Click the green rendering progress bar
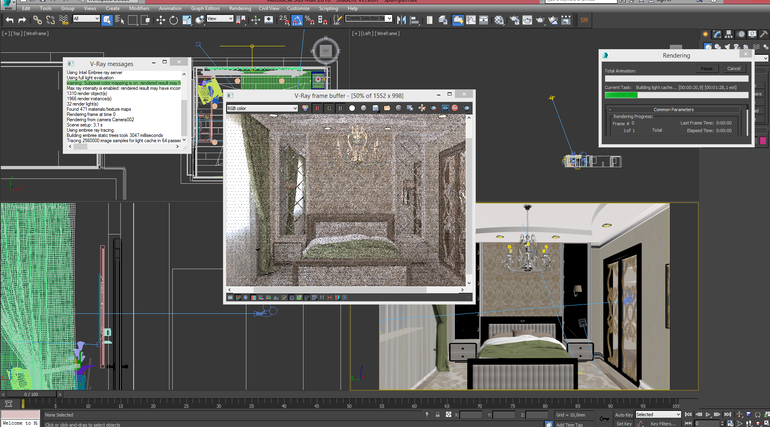Image resolution: width=770 pixels, height=427 pixels. tap(622, 95)
